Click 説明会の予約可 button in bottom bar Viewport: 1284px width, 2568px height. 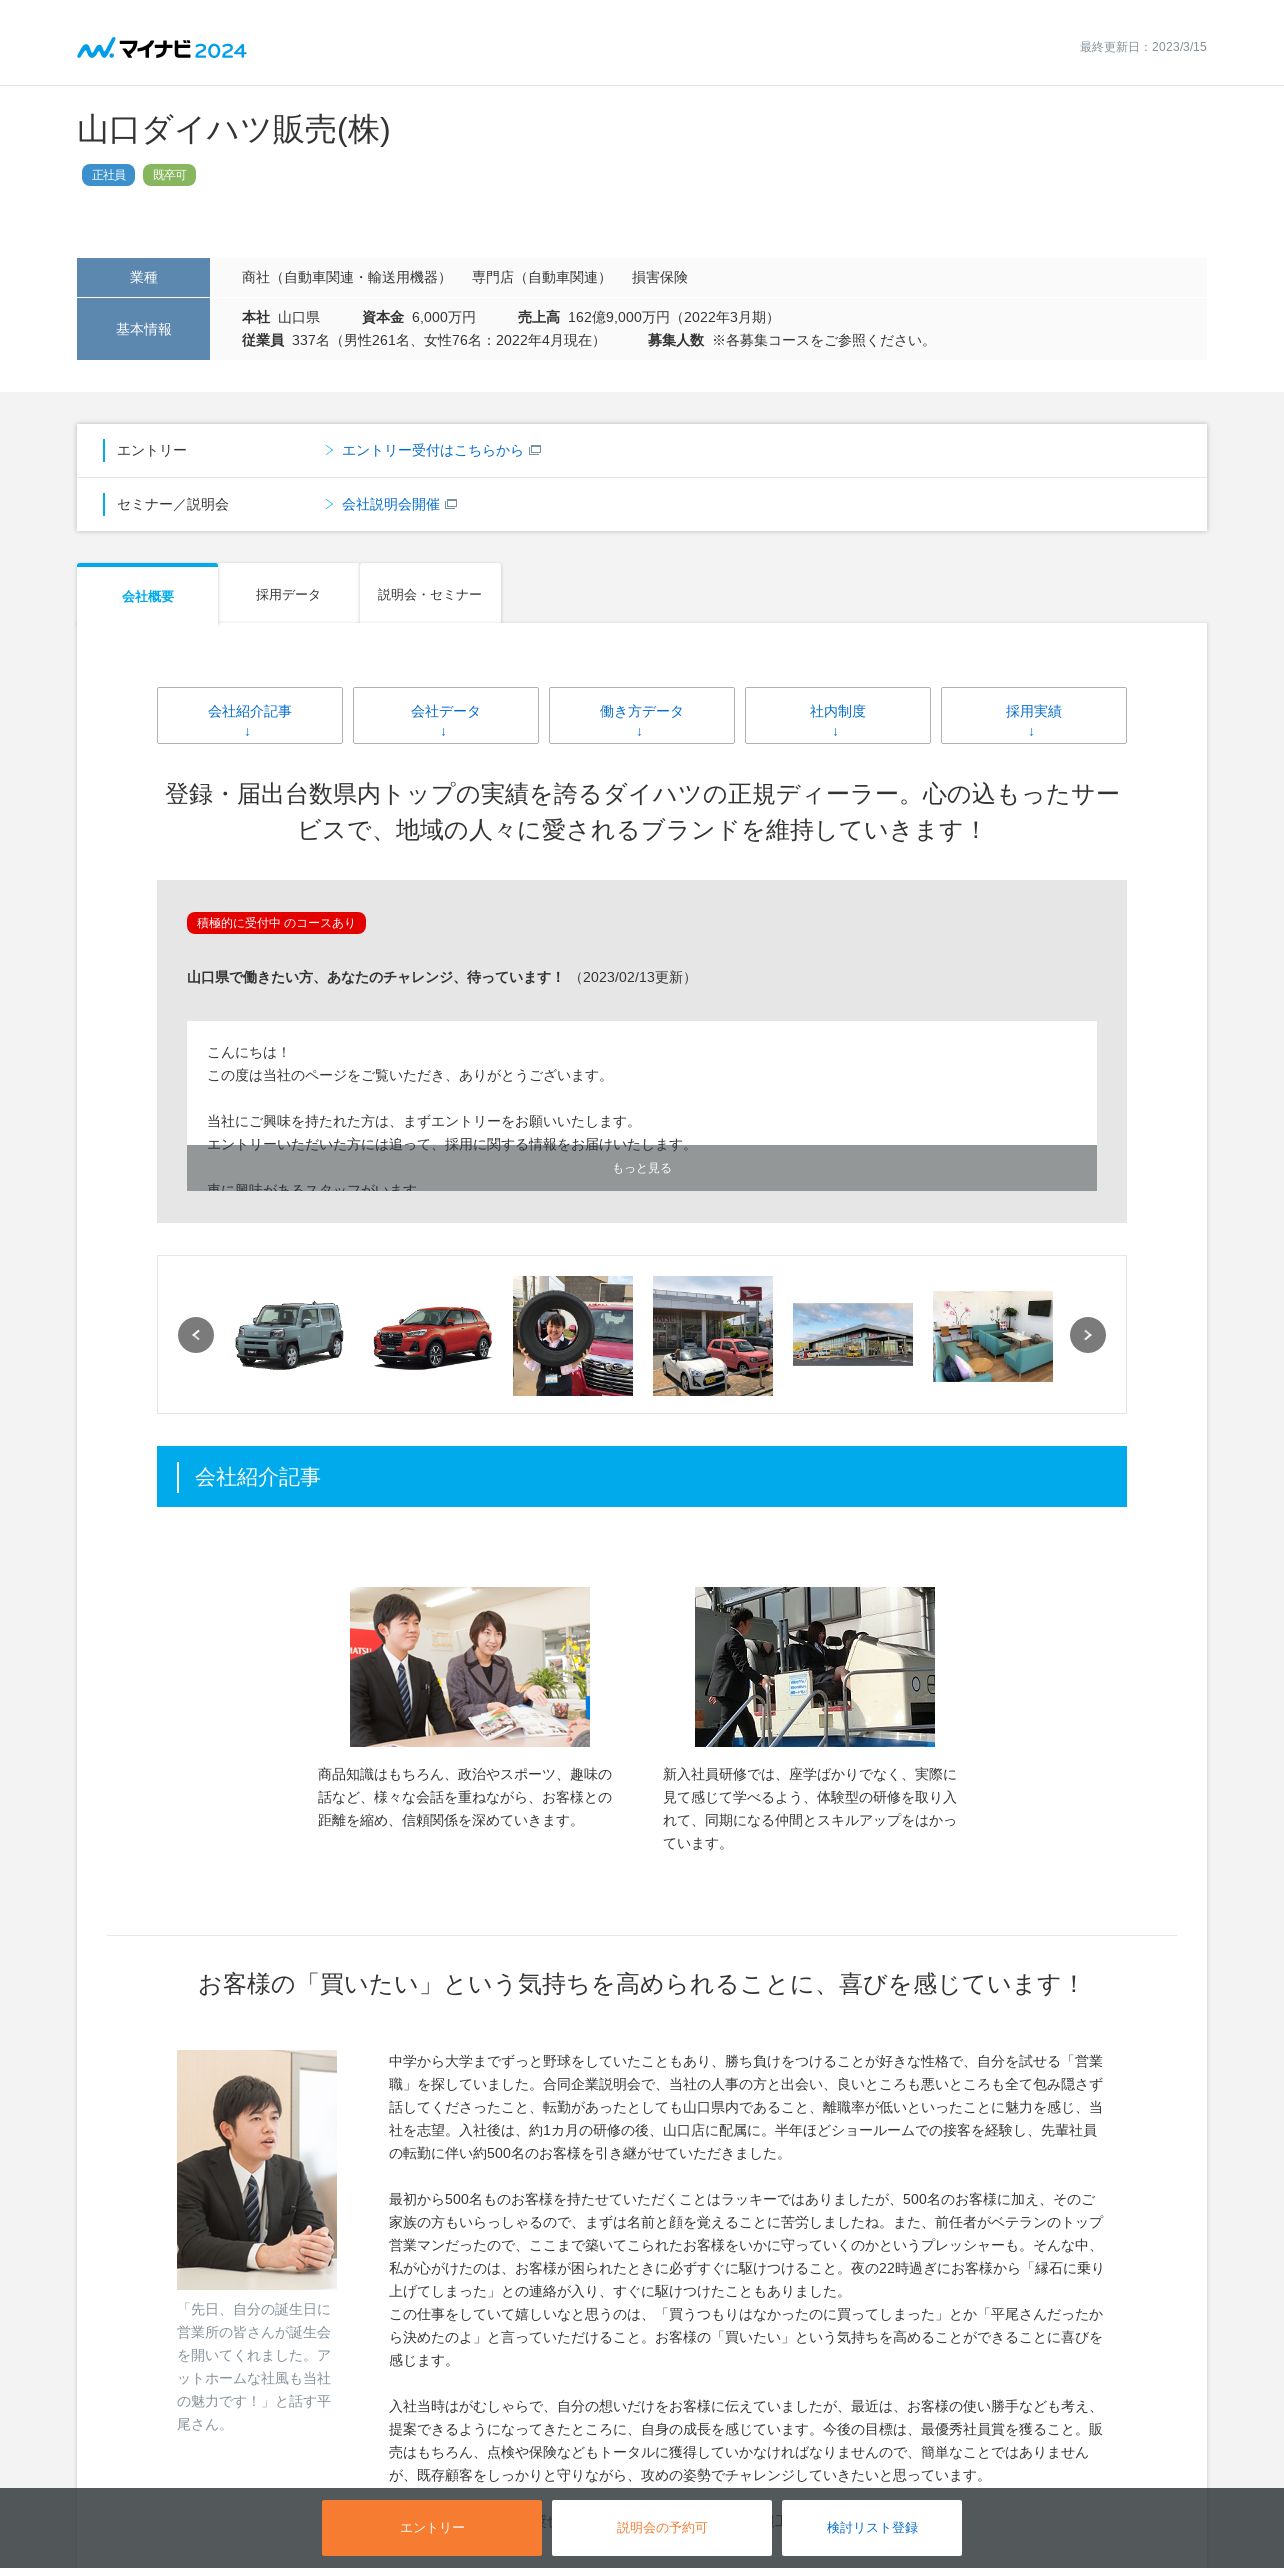point(662,2528)
